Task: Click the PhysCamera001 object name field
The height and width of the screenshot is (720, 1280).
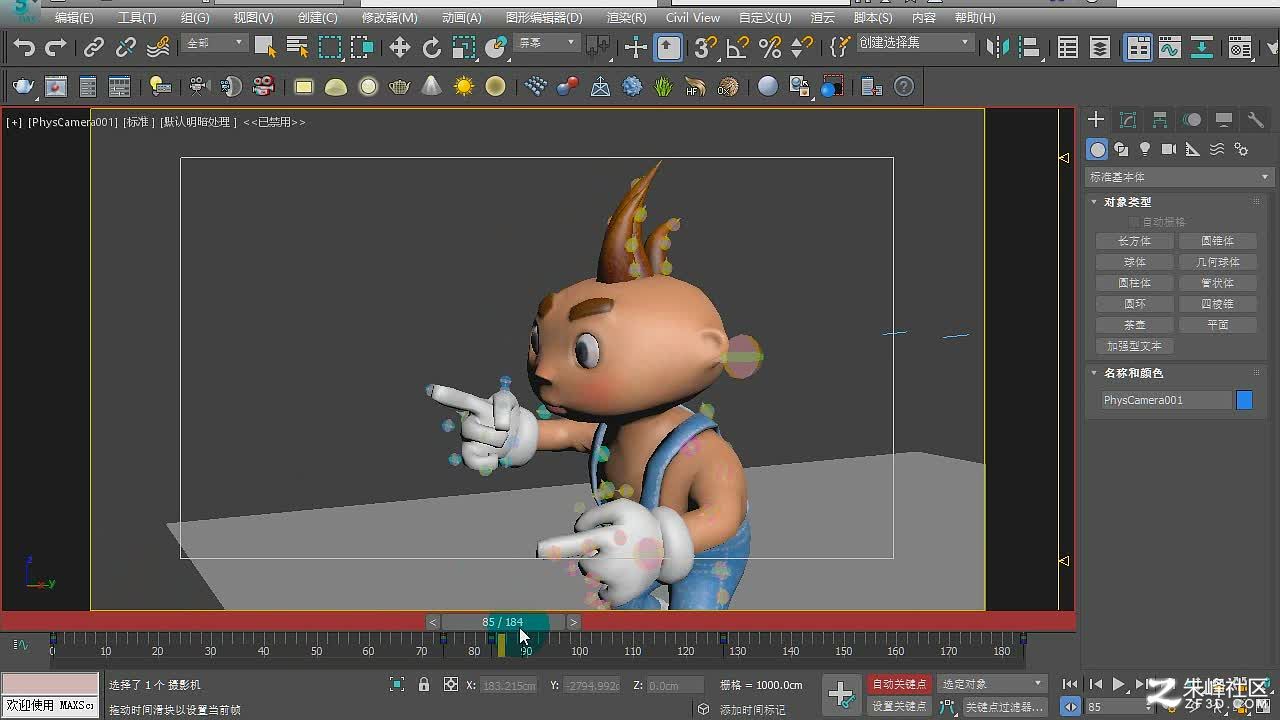Action: coord(1166,400)
